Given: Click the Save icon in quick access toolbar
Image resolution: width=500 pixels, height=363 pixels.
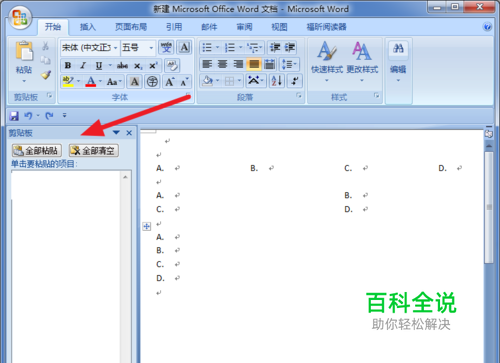Looking at the screenshot, I should [x=14, y=116].
